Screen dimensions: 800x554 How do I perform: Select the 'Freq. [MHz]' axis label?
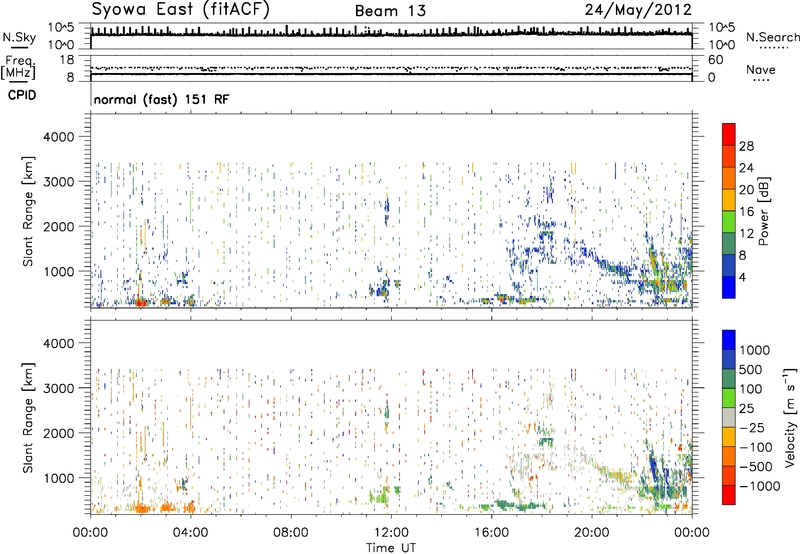18,68
